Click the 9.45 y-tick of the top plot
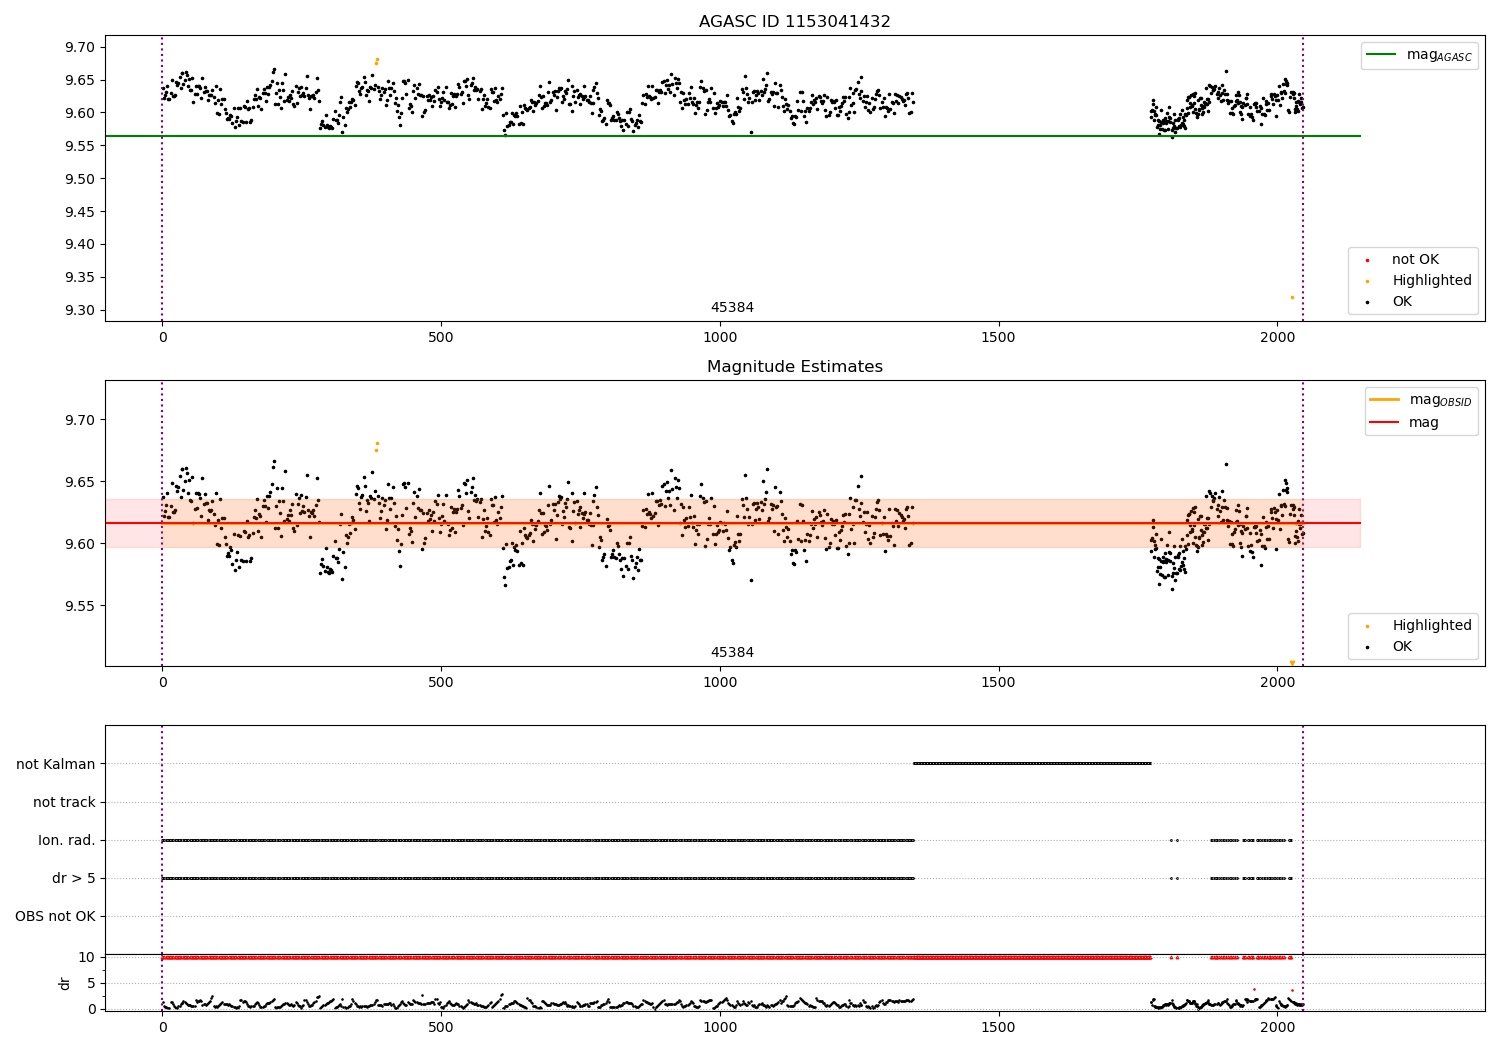Image resolution: width=1500 pixels, height=1050 pixels. point(81,212)
